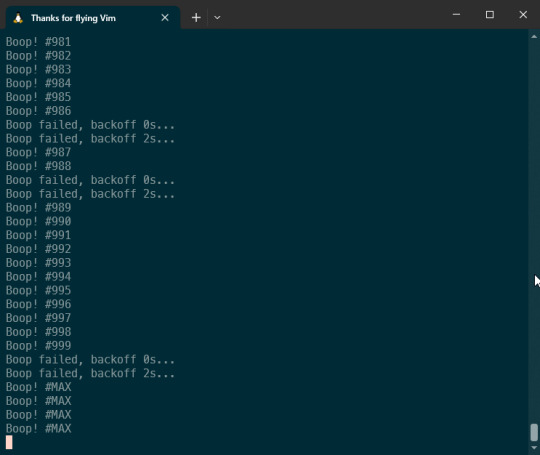Click the line Boop! #983
Image resolution: width=540 pixels, height=455 pixels.
pyautogui.click(x=39, y=70)
